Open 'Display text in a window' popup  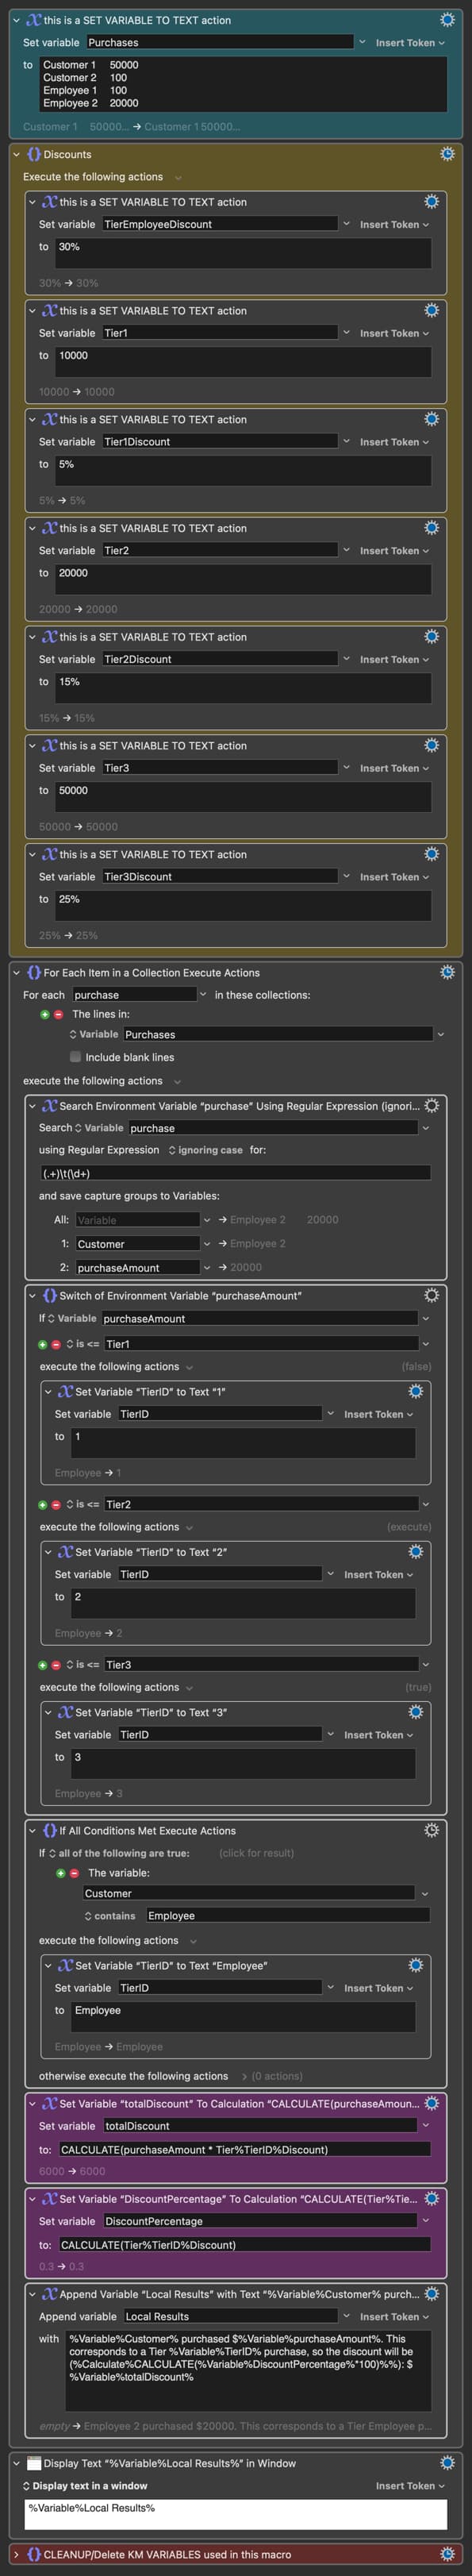(x=84, y=2485)
